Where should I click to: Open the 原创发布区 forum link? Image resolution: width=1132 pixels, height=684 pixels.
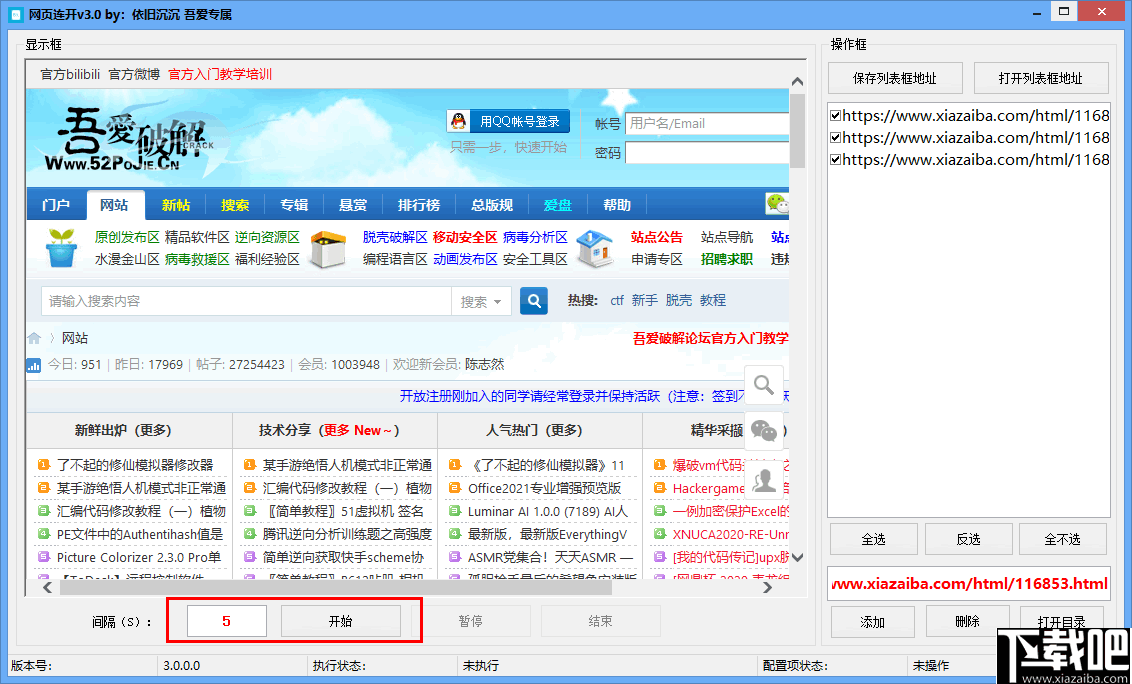[127, 237]
